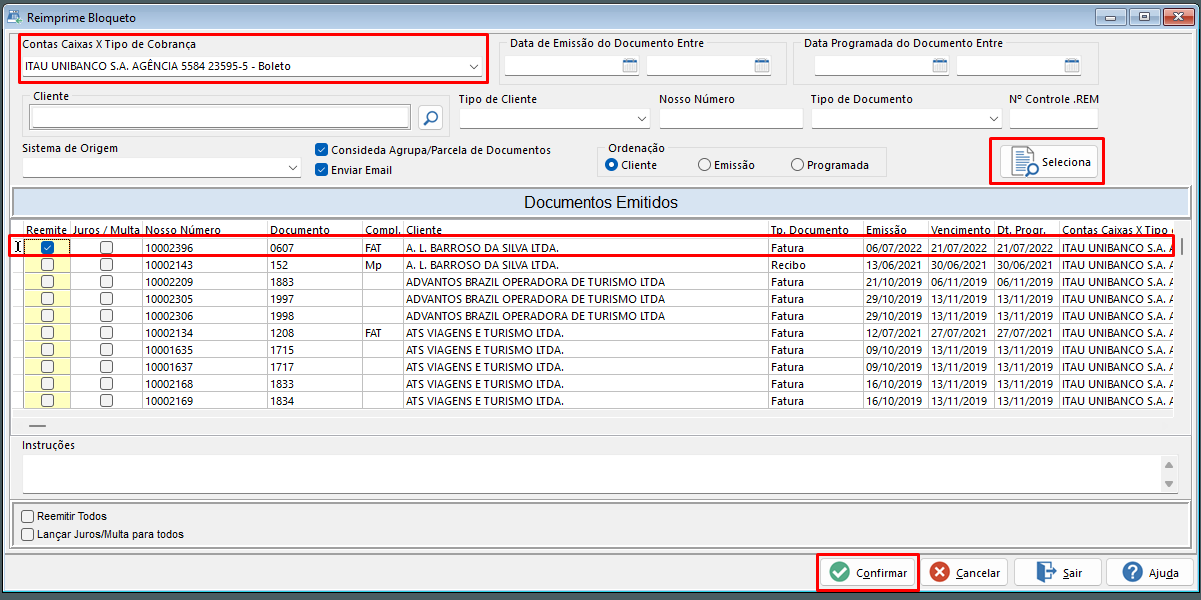Viewport: 1201px width, 600px height.
Task: Click the Sair button
Action: pyautogui.click(x=1058, y=573)
